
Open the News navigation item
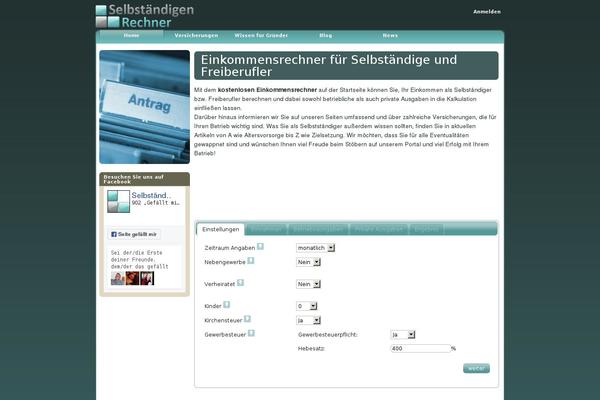[x=390, y=36]
